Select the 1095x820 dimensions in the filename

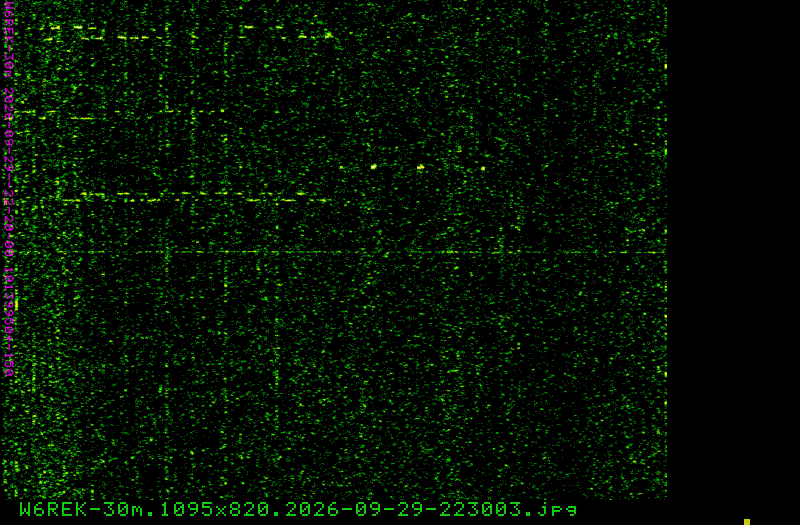point(214,509)
